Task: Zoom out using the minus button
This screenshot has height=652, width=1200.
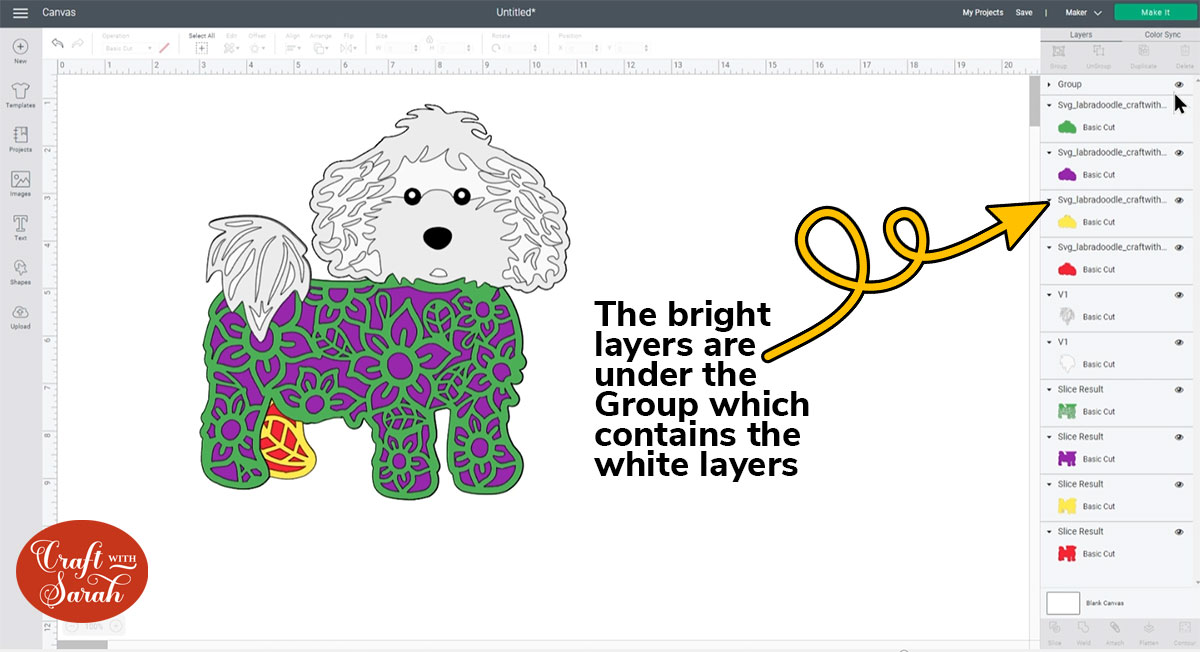Action: point(72,626)
